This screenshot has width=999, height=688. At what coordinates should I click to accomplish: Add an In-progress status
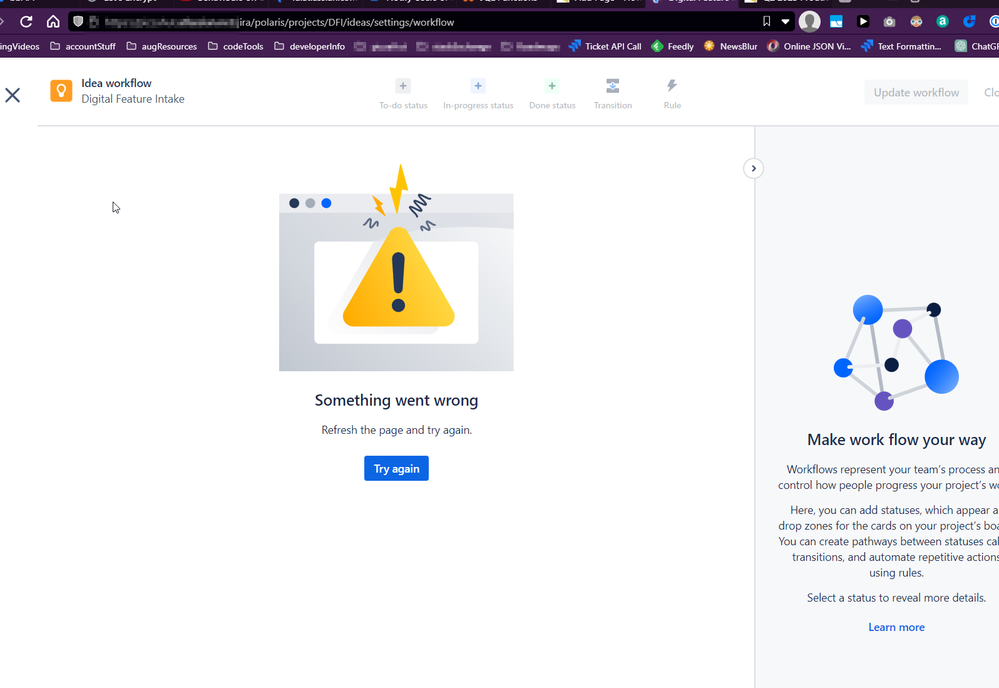click(x=478, y=94)
